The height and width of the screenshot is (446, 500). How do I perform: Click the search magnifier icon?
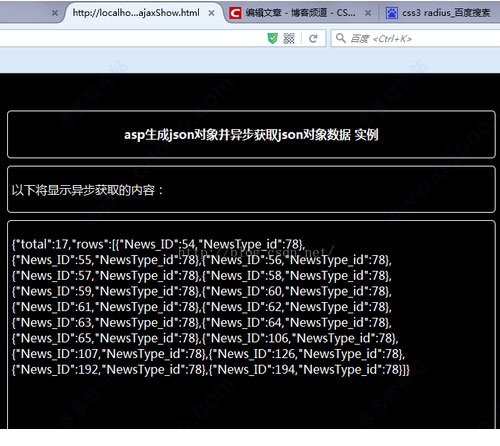point(340,38)
